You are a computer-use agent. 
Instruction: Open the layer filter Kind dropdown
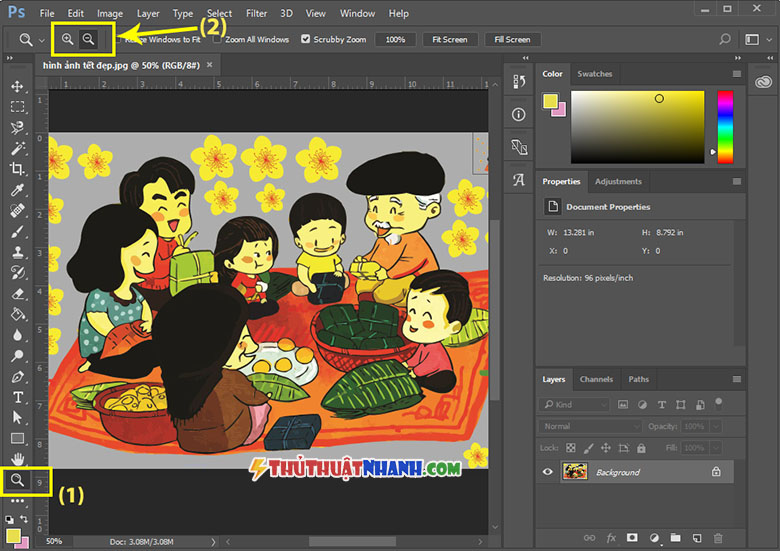[574, 404]
